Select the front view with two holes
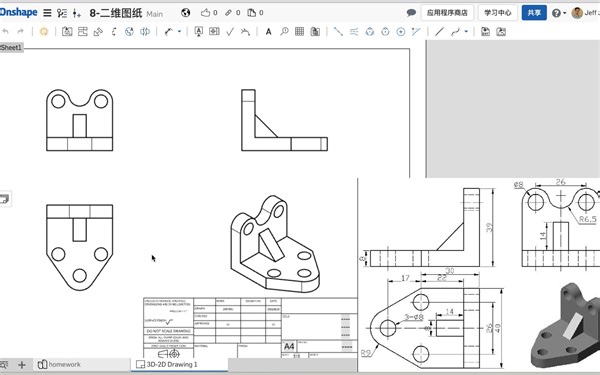Viewport: 600px width, 375px height. point(80,120)
